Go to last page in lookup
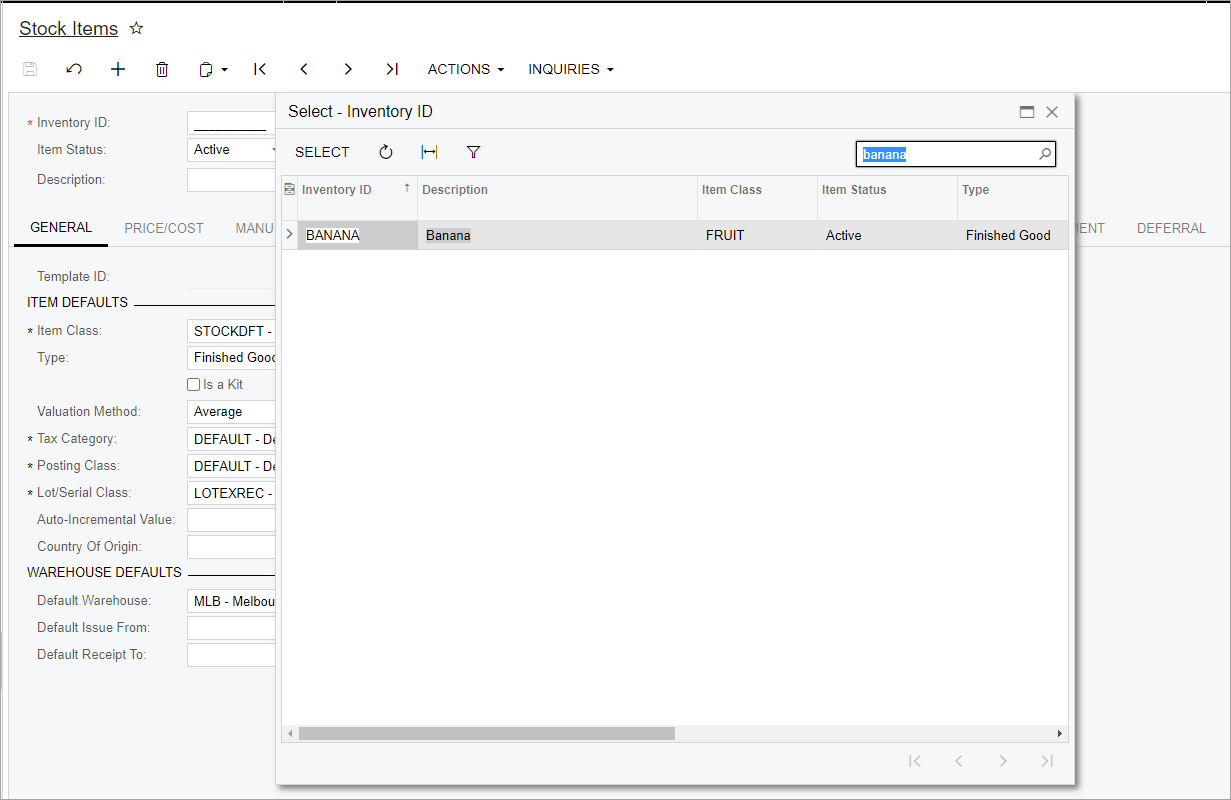The image size is (1231, 800). click(1047, 761)
